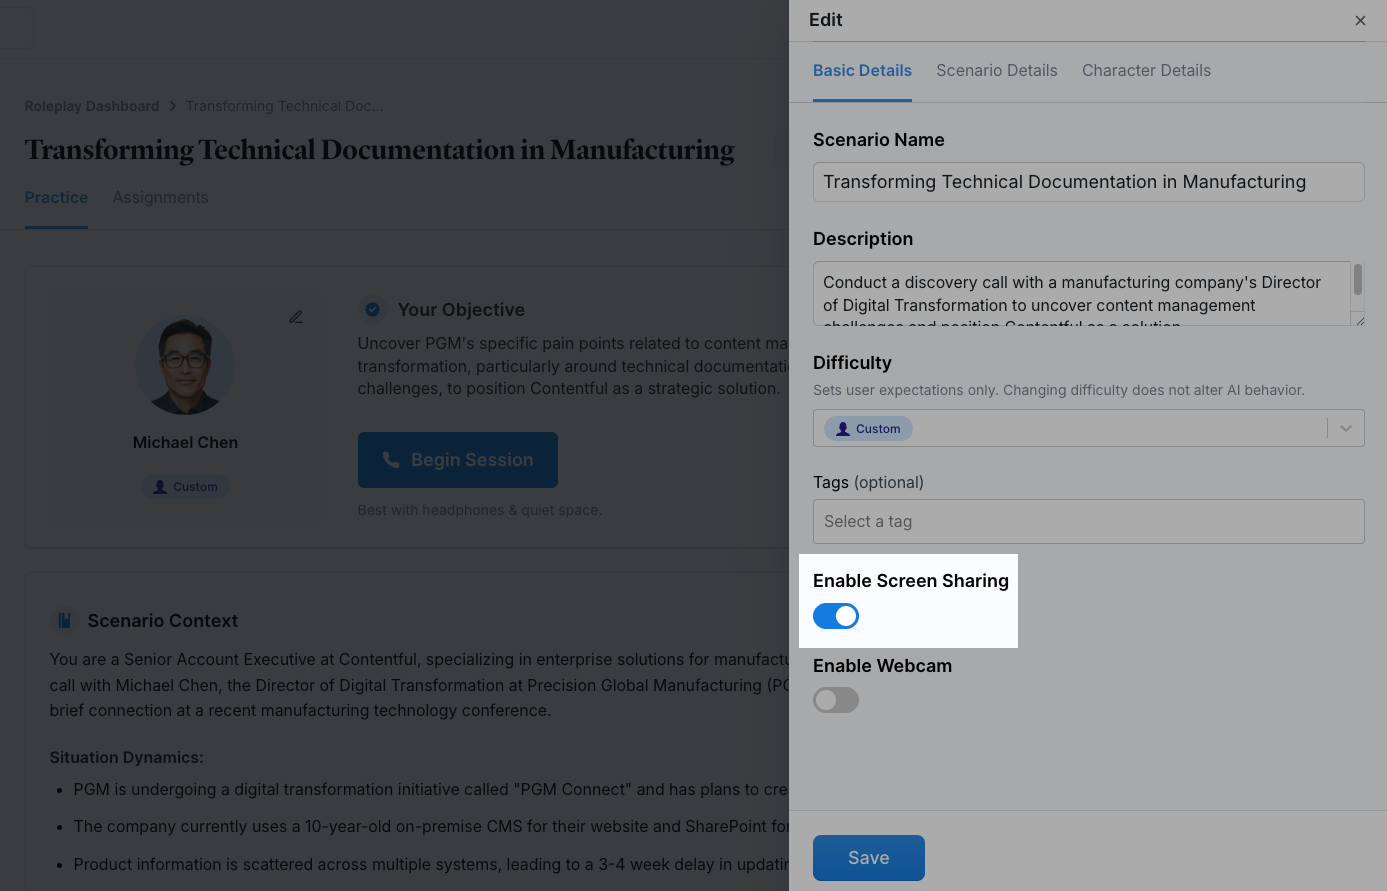Click the checkmark icon beside Your Objective
Viewport: 1387px width, 891px height.
coord(372,310)
